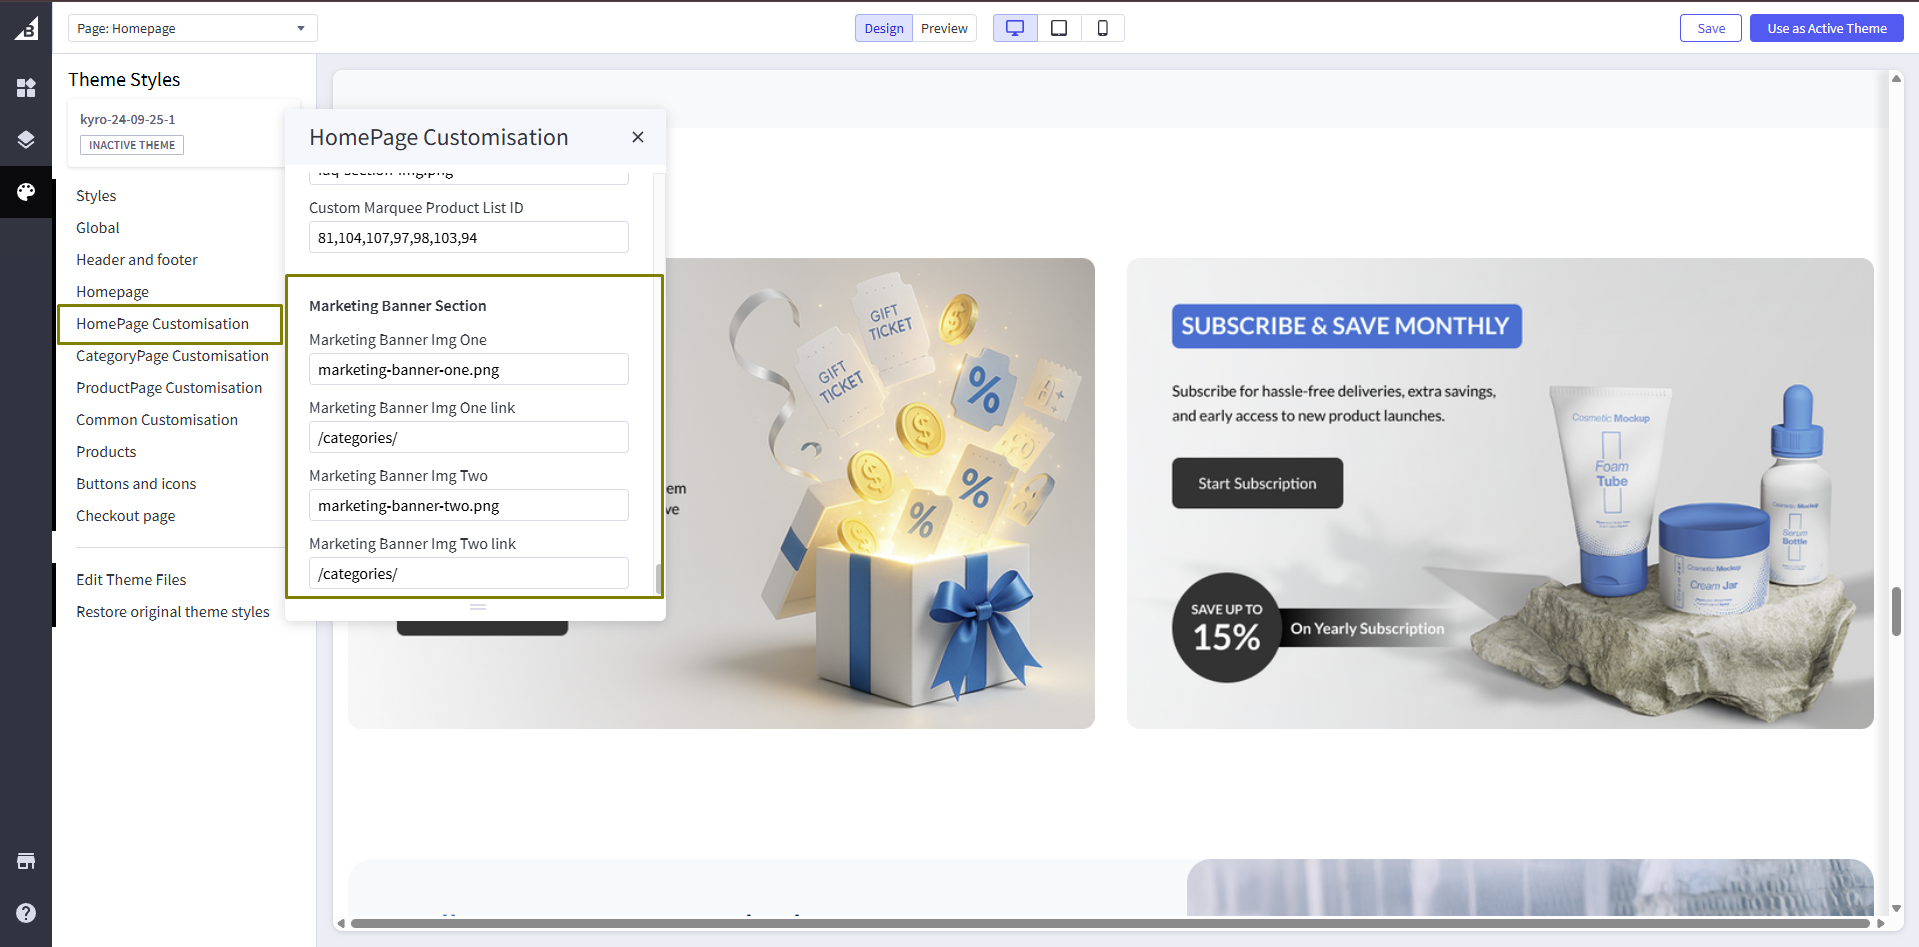Image resolution: width=1919 pixels, height=947 pixels.
Task: Click Use as Active Theme button
Action: click(x=1826, y=28)
